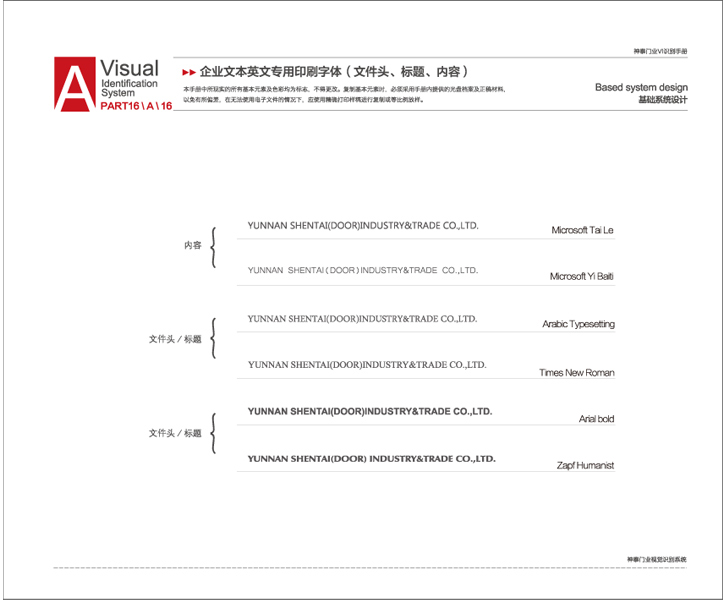725x600 pixels.
Task: Click the YUNNAN SHENTAI sample in Microsoft Tai Le
Action: (363, 226)
